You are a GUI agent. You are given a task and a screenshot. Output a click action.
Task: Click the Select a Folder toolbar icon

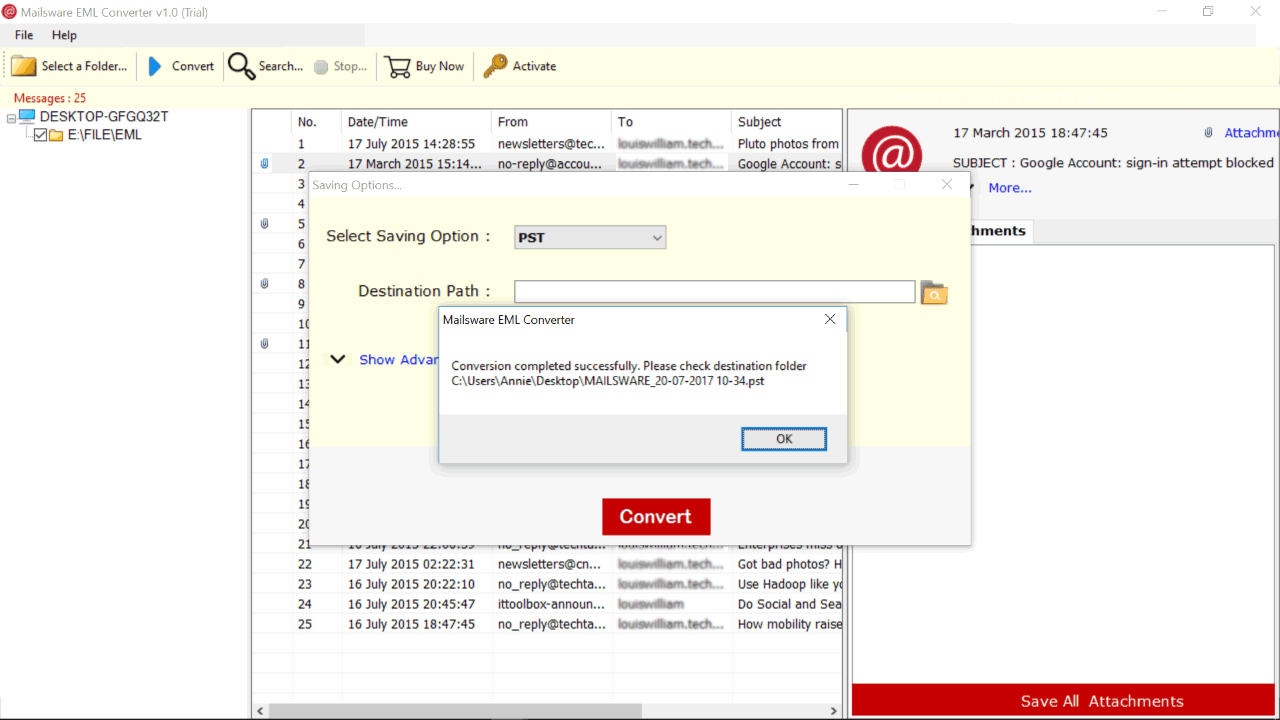(24, 66)
